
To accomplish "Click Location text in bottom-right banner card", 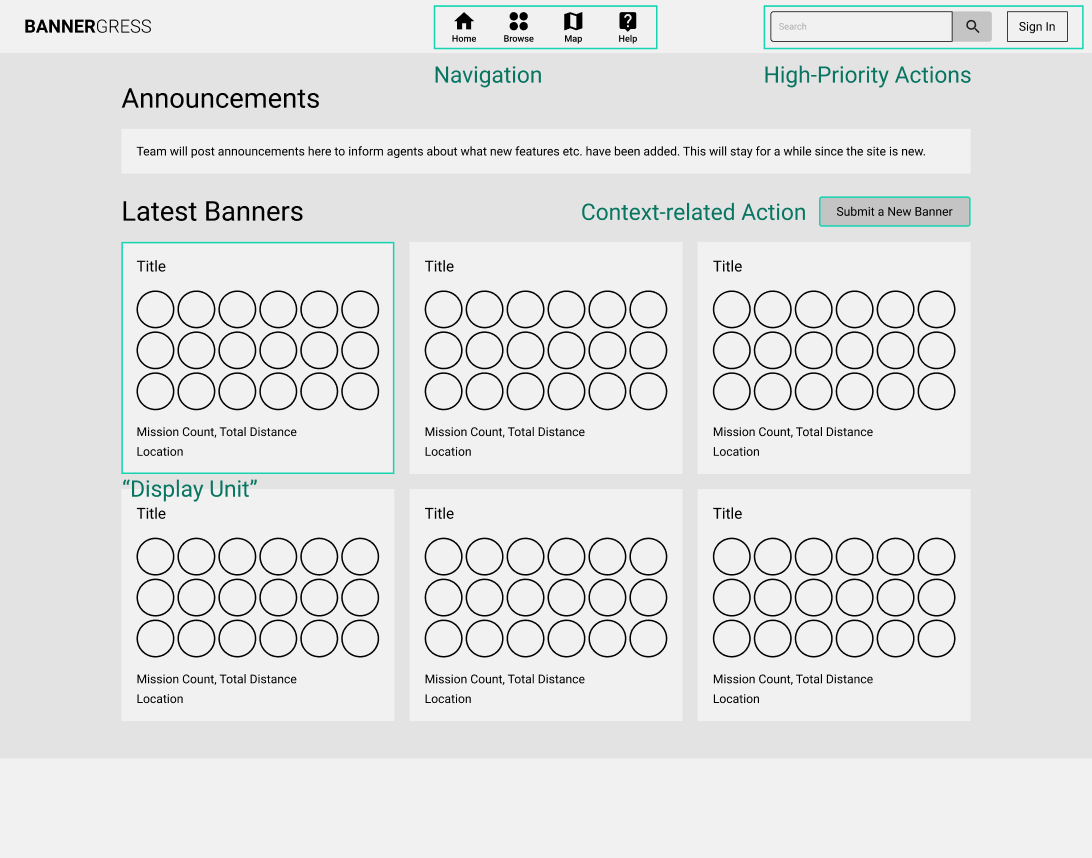I will coord(736,699).
